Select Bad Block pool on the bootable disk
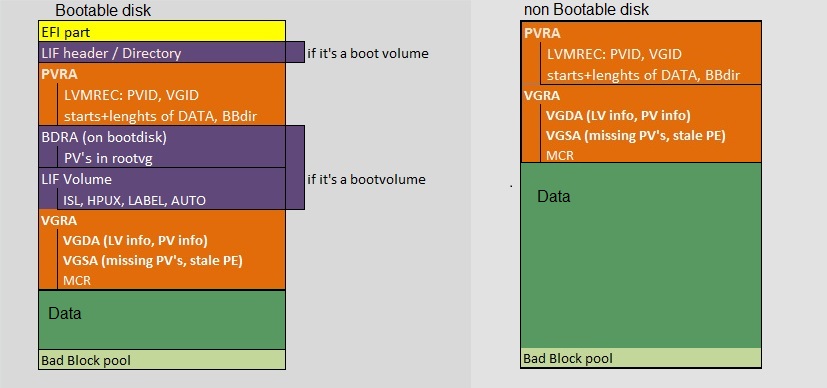Viewport: 827px width, 388px height. point(162,360)
